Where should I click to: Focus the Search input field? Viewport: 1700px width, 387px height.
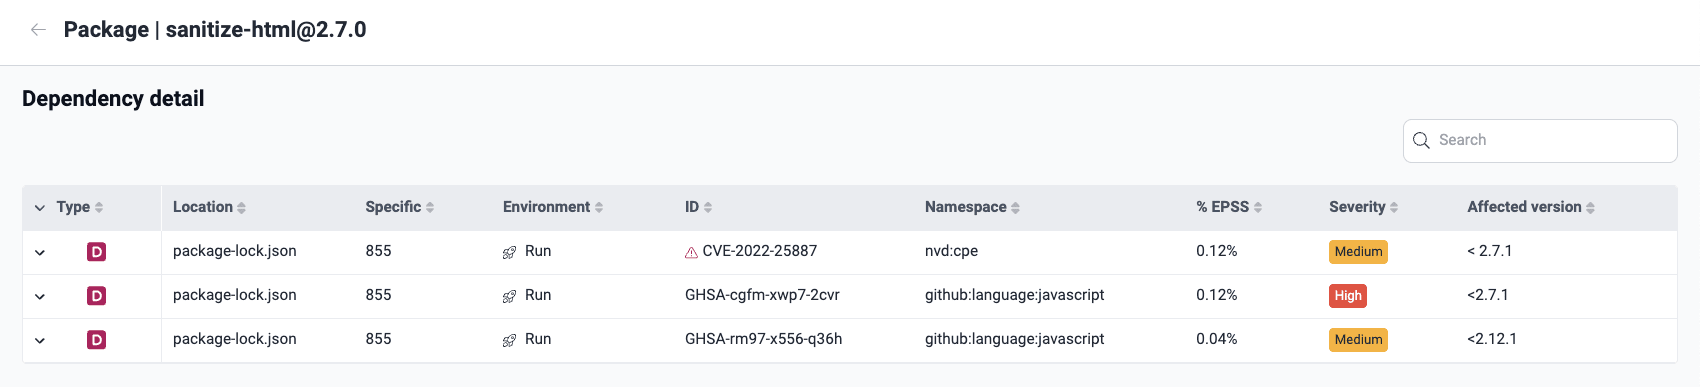[x=1540, y=141]
